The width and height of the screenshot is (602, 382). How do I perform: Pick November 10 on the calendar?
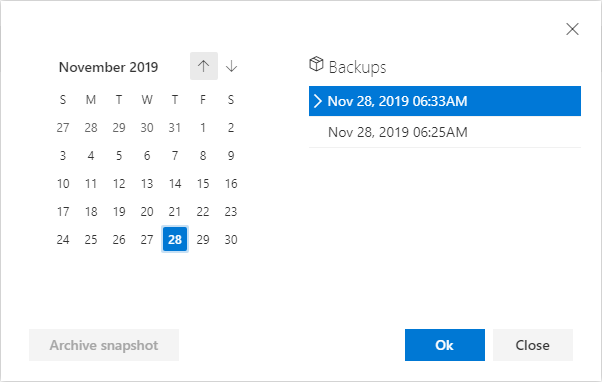click(x=63, y=184)
